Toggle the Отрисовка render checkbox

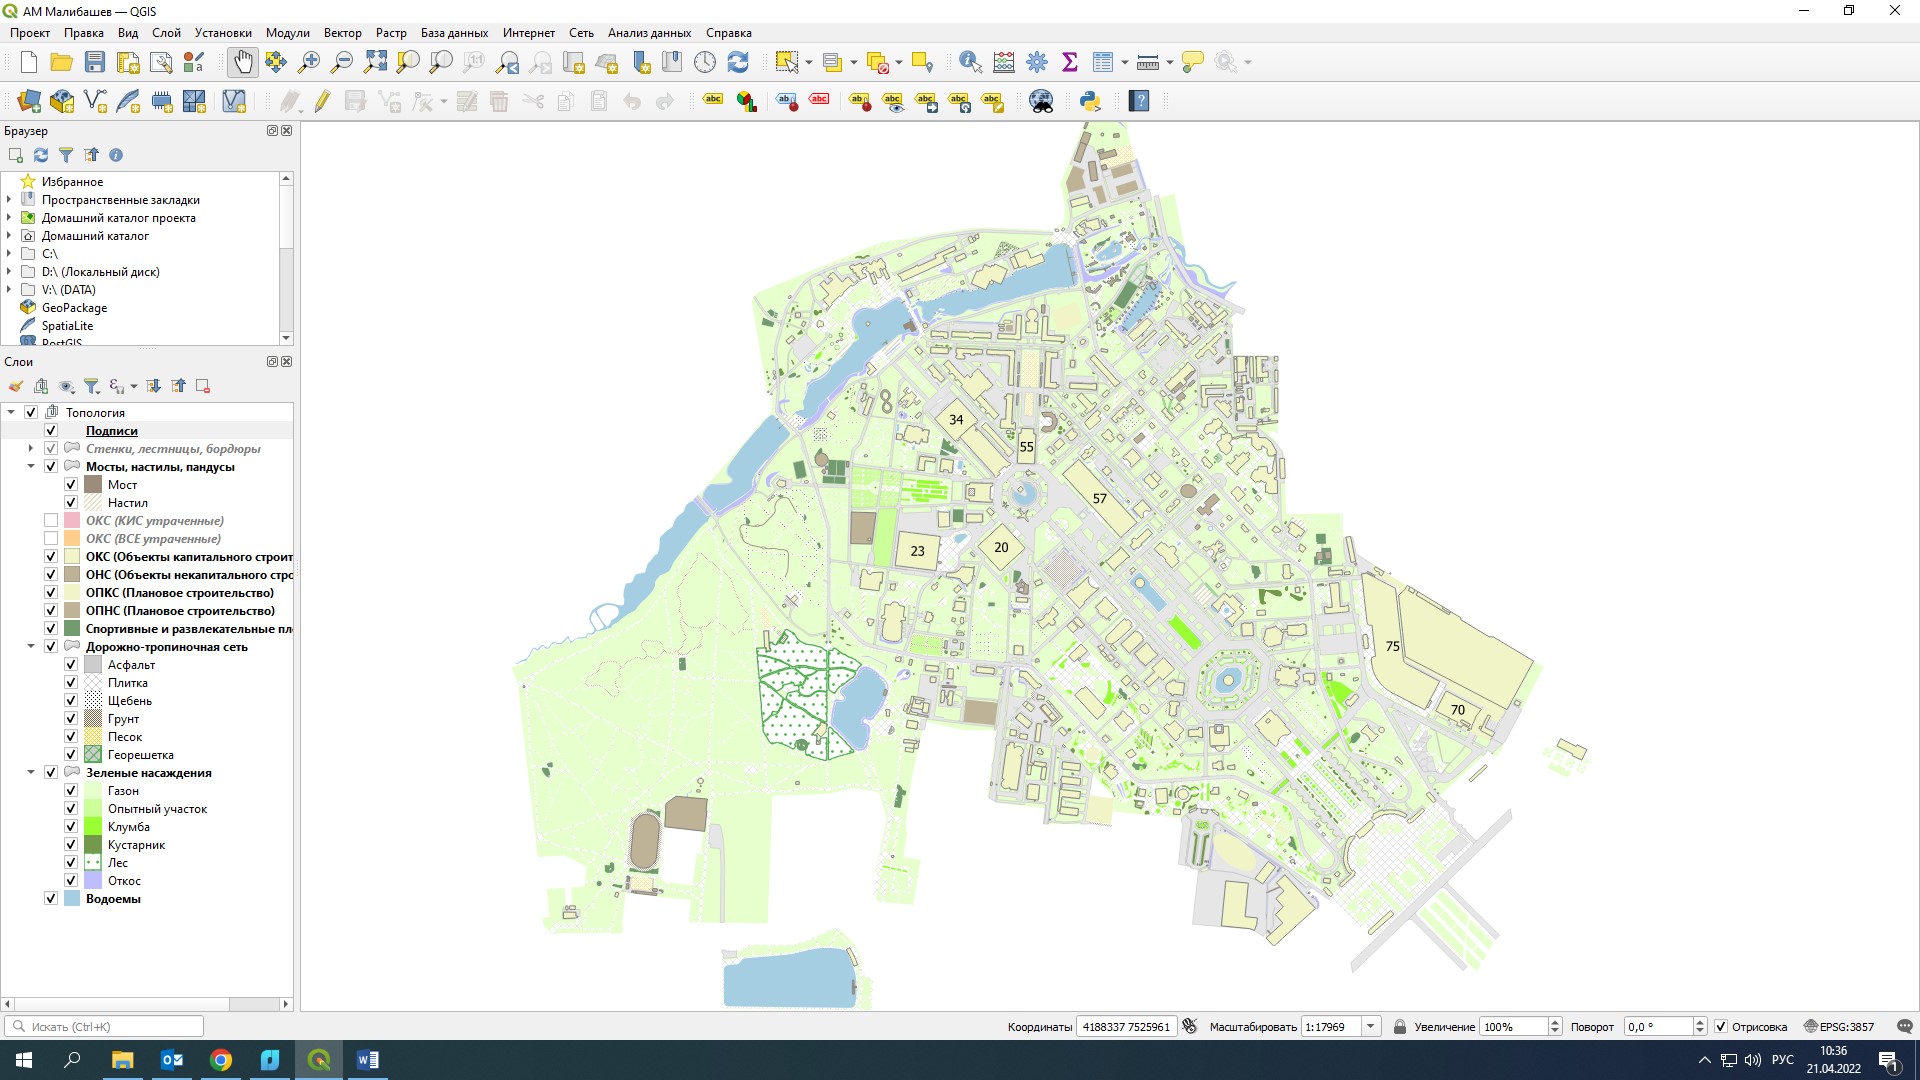(x=1721, y=1027)
